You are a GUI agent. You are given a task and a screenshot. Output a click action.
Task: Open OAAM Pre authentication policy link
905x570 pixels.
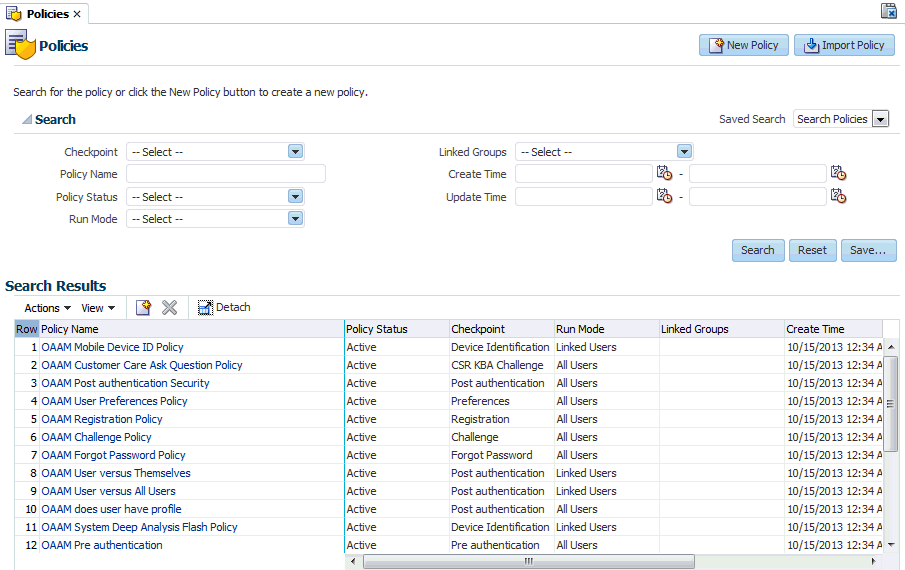coord(102,545)
